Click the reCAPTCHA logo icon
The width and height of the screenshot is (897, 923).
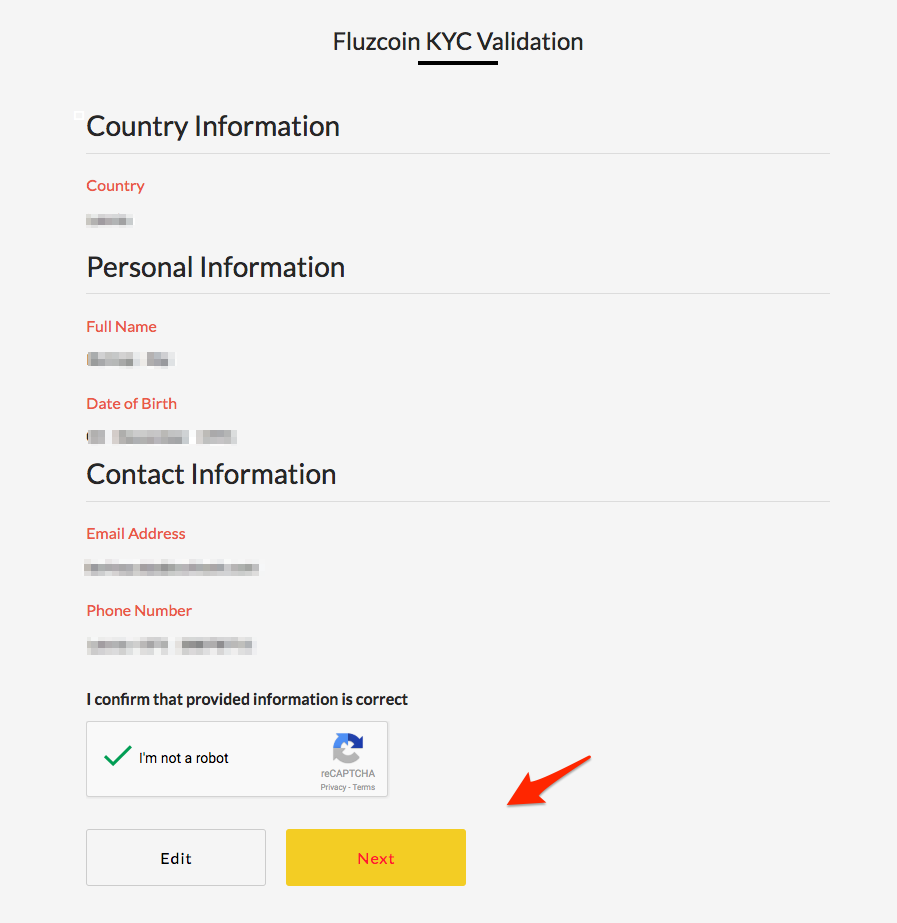click(x=348, y=749)
